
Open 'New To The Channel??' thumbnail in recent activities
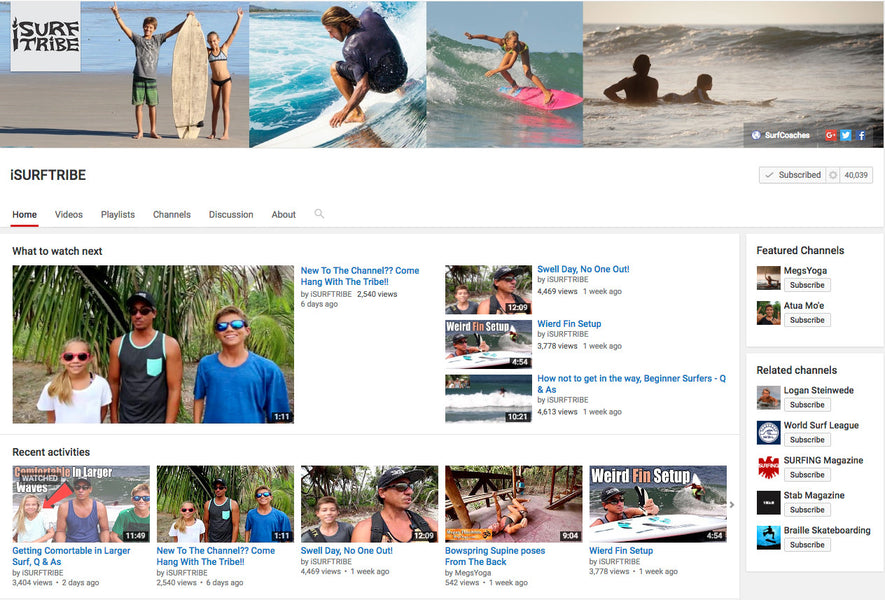coord(225,504)
